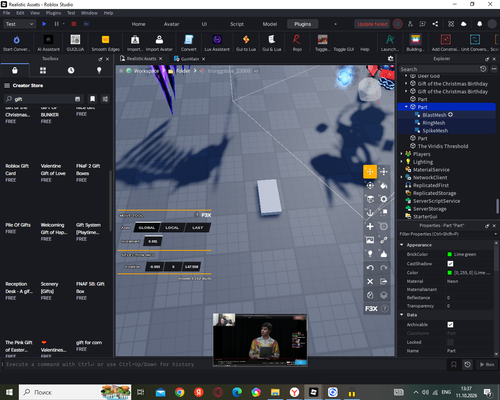
Task: Click the Play test button
Action: pos(44,24)
